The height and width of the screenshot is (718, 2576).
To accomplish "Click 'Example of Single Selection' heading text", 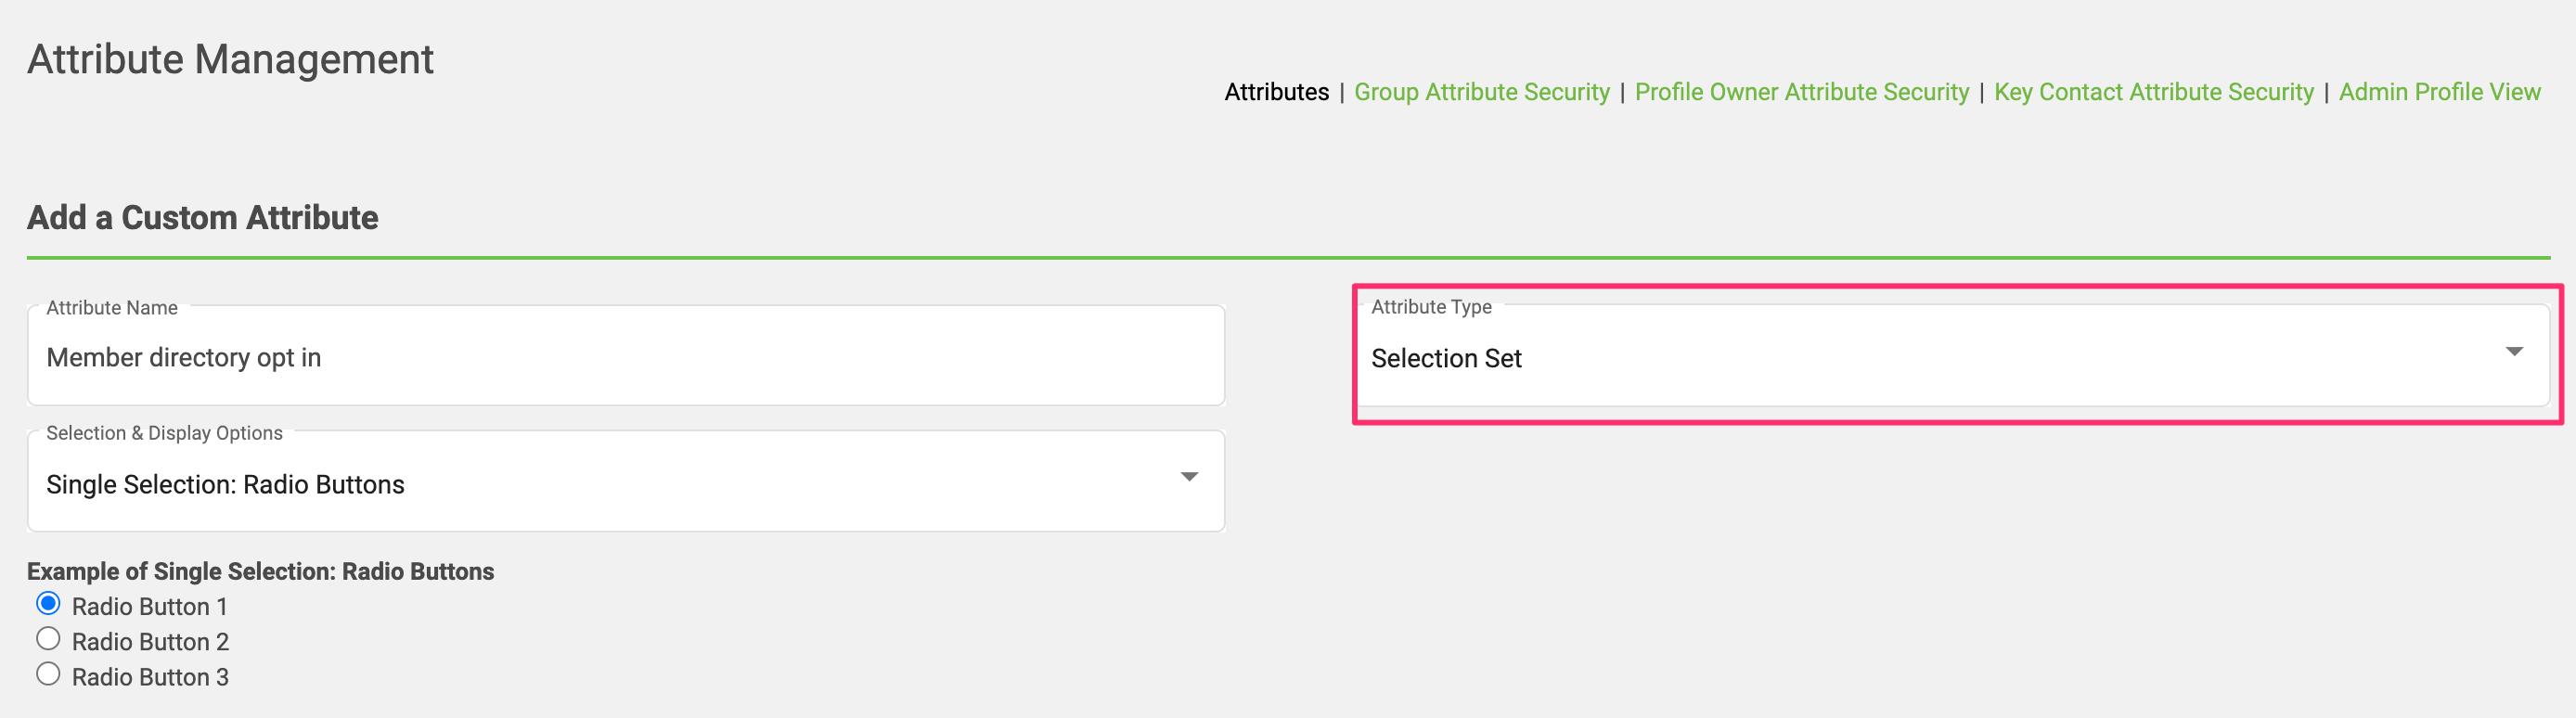I will pos(260,571).
